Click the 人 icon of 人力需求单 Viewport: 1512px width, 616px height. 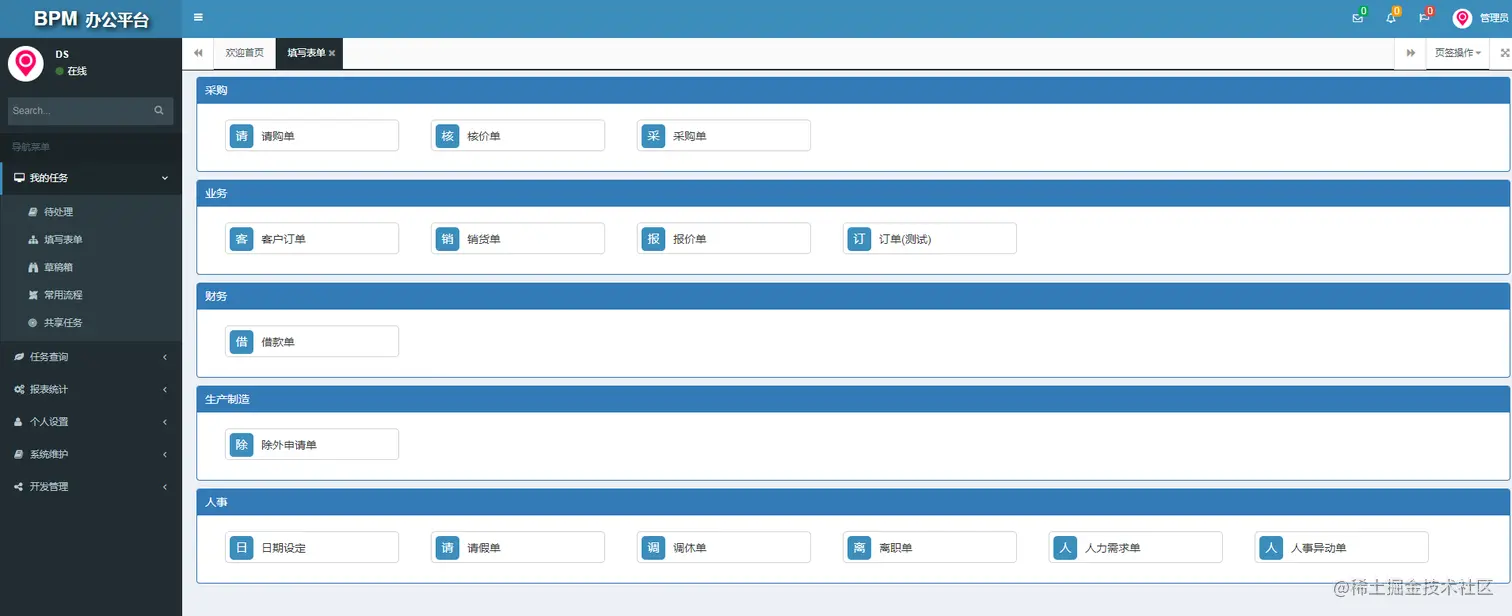(x=1065, y=548)
